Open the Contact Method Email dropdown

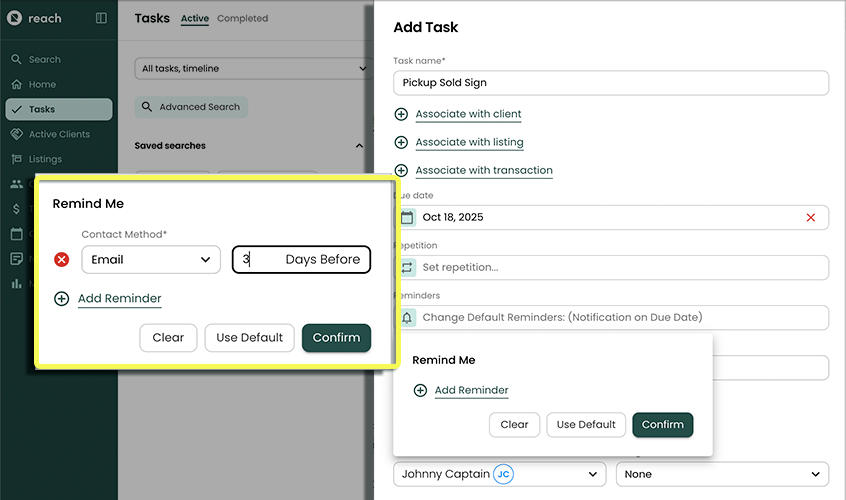click(151, 260)
